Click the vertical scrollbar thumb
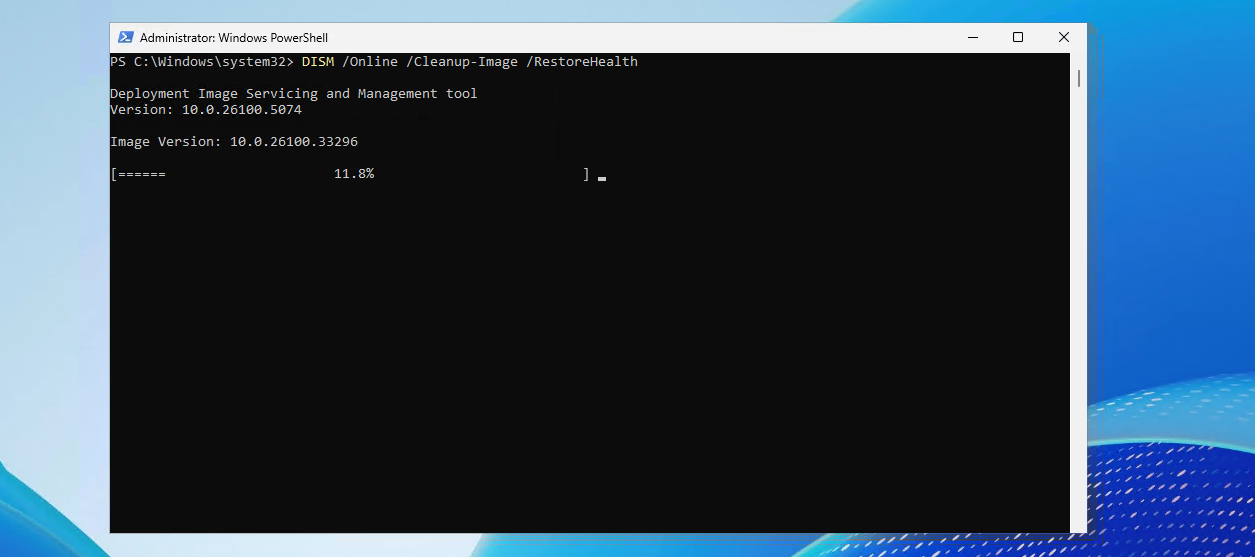The image size is (1255, 557). pyautogui.click(x=1079, y=78)
